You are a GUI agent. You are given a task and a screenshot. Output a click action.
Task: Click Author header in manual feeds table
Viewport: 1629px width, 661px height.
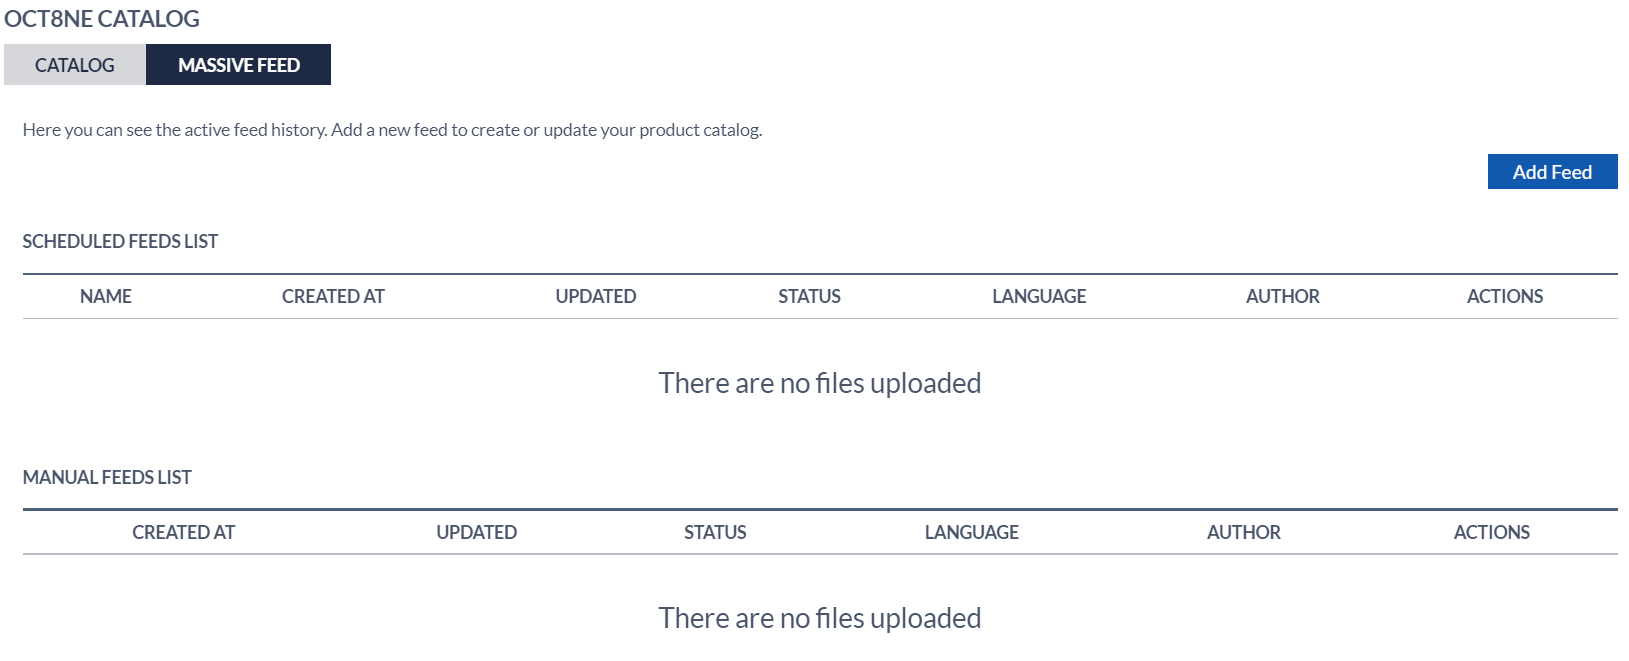pos(1243,532)
